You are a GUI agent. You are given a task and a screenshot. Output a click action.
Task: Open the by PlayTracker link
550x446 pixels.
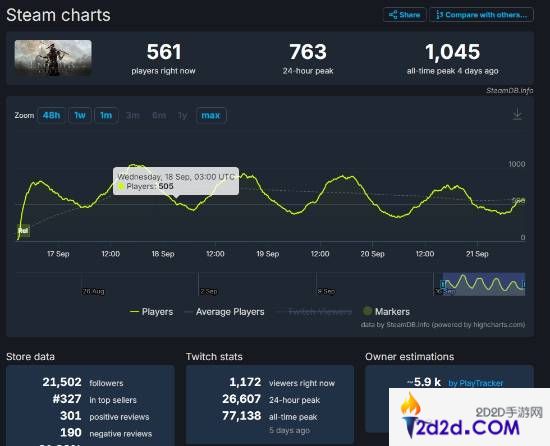point(476,383)
